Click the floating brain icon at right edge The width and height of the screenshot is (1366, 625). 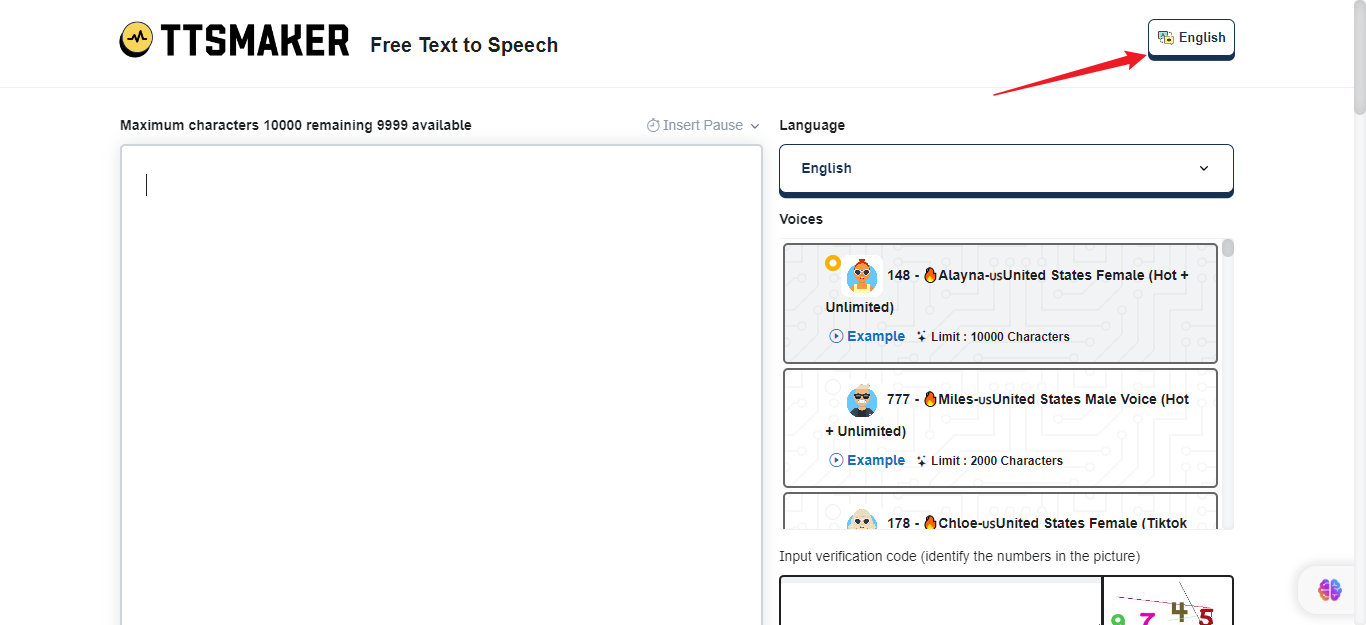(x=1329, y=590)
